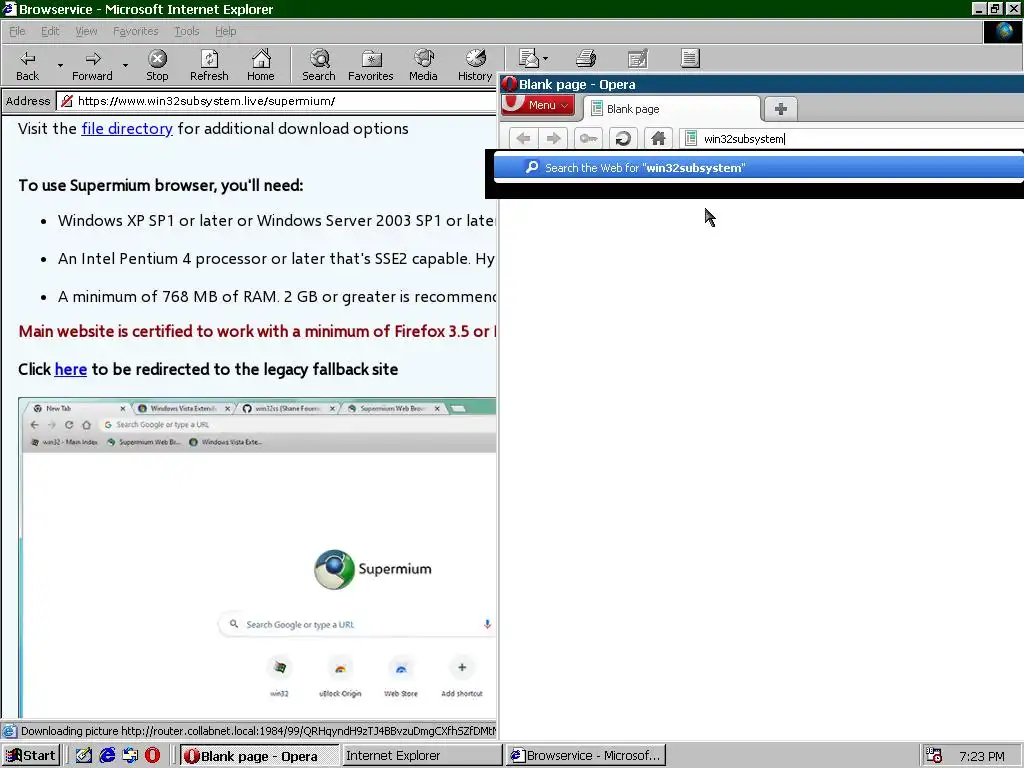
Task: Refresh the page in Internet Explorer
Action: point(209,65)
